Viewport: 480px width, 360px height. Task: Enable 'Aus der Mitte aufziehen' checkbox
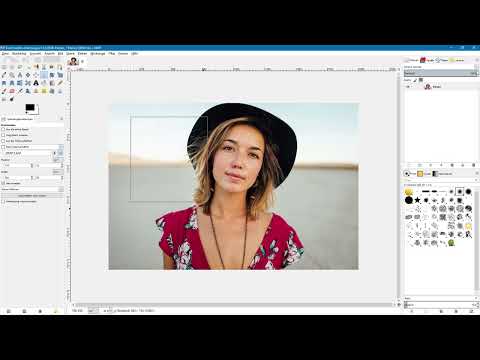(x=3, y=141)
